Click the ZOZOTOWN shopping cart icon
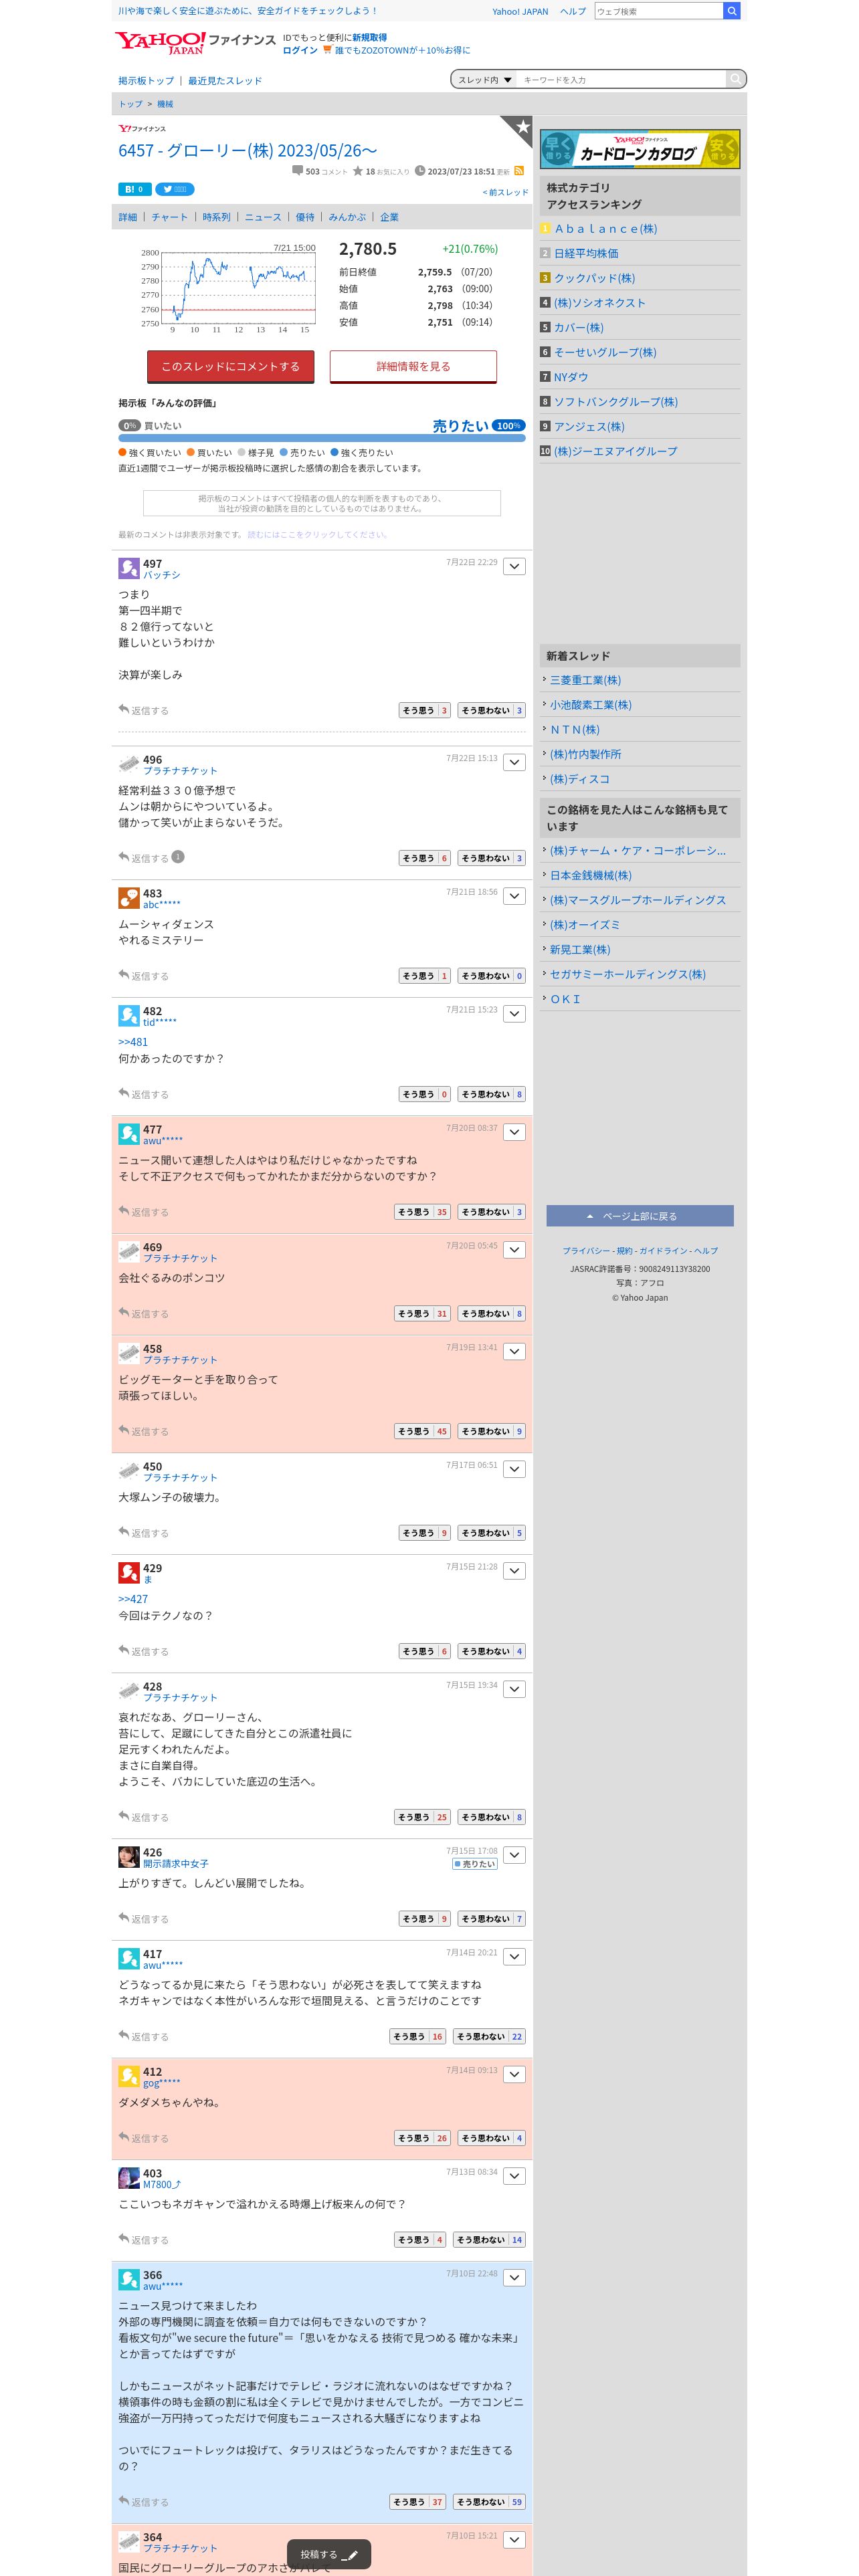859x2576 pixels. coord(327,49)
